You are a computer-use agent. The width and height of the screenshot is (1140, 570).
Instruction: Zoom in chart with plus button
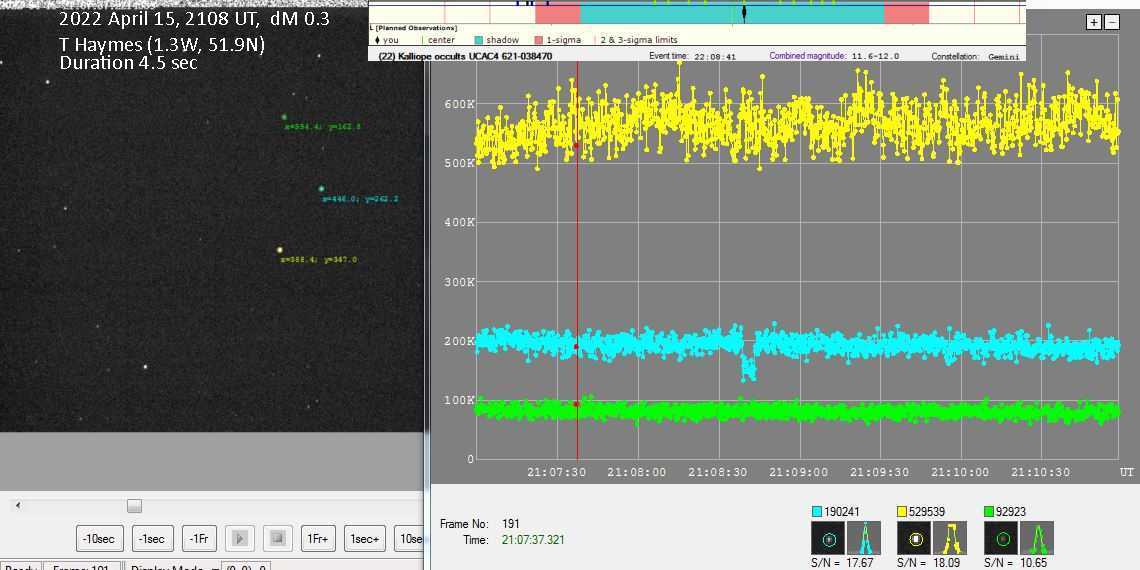1094,22
